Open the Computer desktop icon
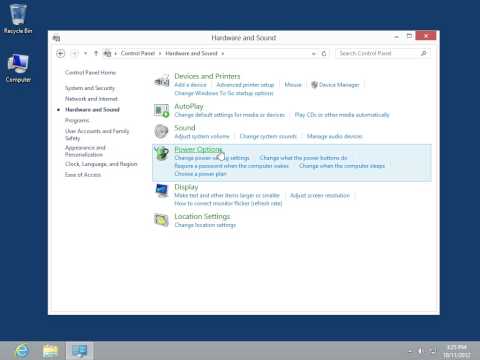This screenshot has height=360, width=480. click(x=18, y=68)
